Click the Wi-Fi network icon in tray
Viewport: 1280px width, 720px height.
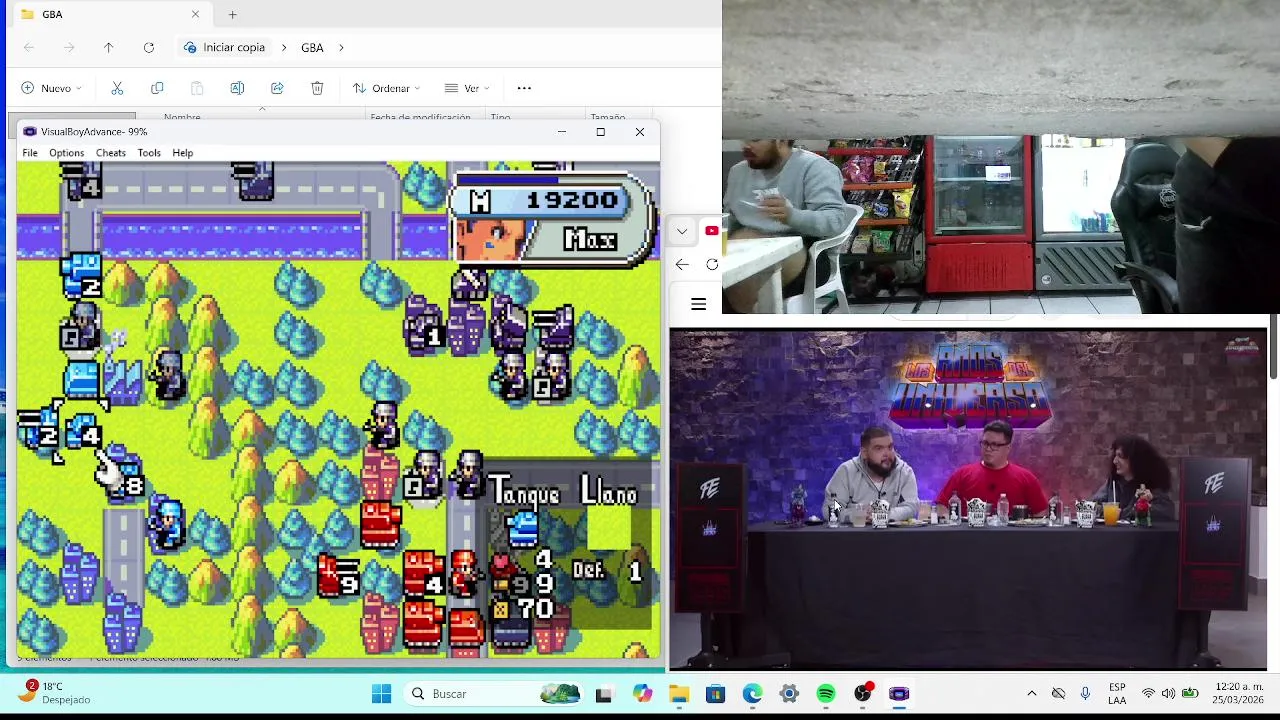pos(1148,694)
